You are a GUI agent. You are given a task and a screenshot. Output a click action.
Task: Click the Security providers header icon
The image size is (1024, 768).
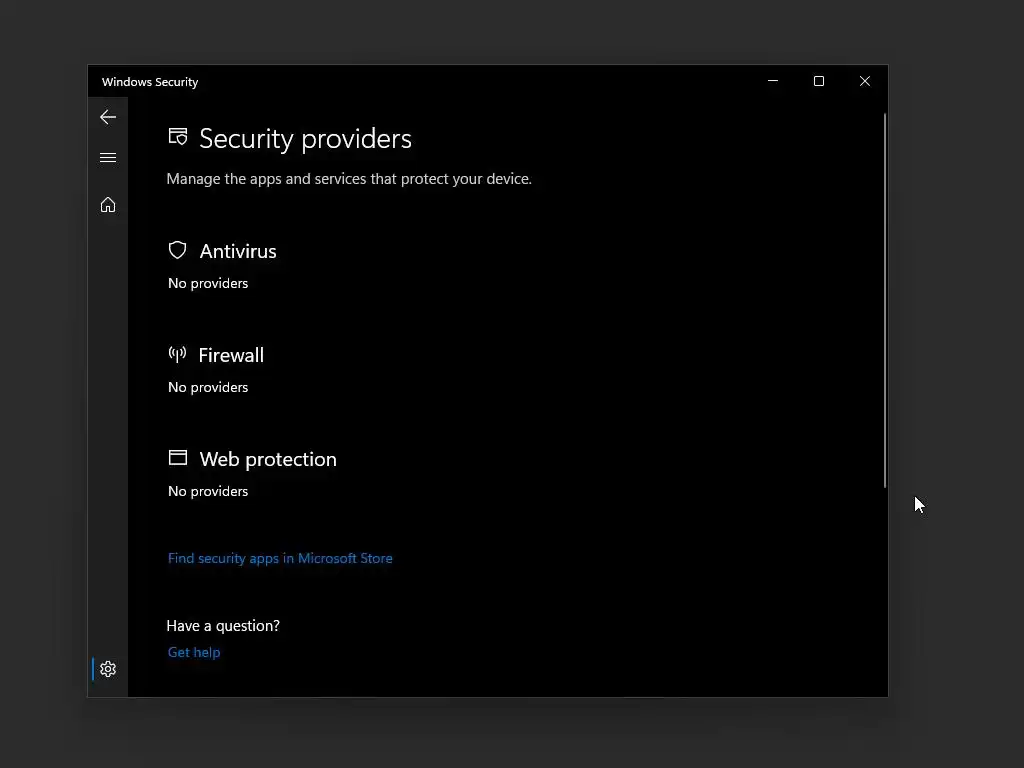[178, 137]
